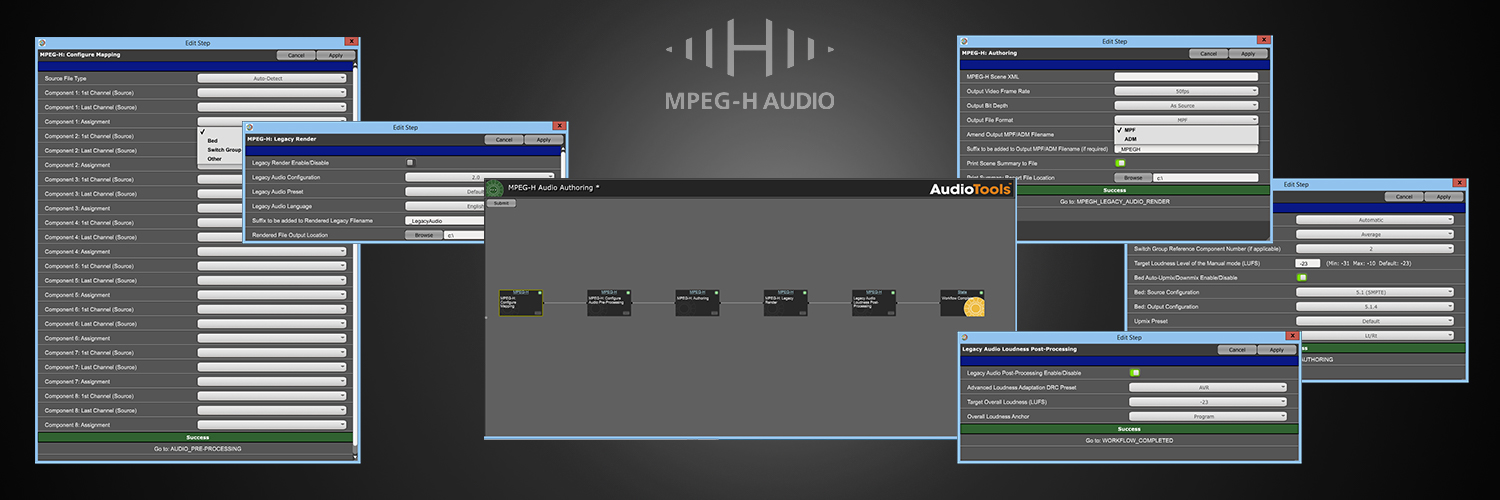The height and width of the screenshot is (500, 1500).
Task: Toggle Print Scene Summary to File switch
Action: tap(1120, 162)
